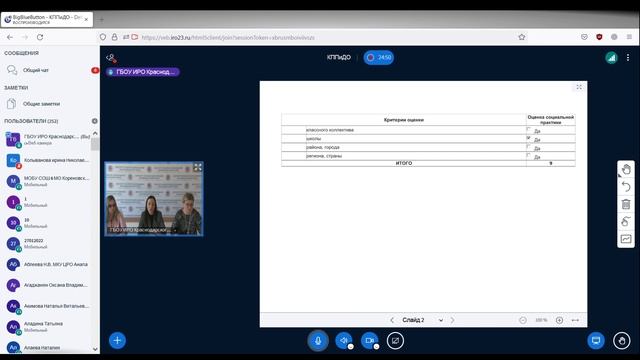Go forward in the browser

pyautogui.click(x=25, y=37)
